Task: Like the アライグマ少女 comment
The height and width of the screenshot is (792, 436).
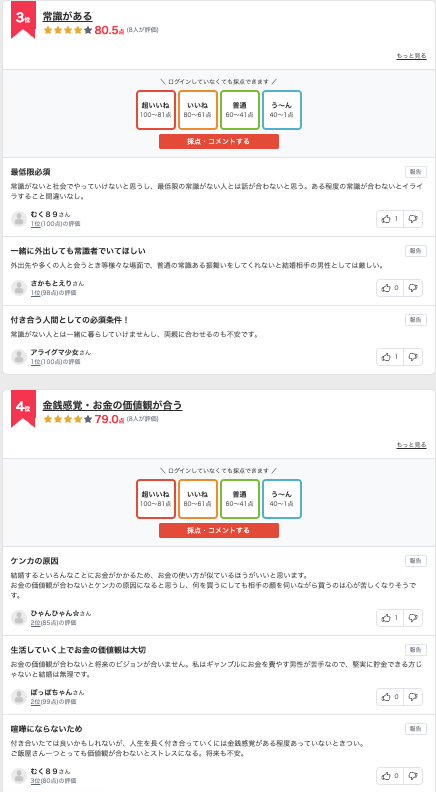Action: click(390, 357)
